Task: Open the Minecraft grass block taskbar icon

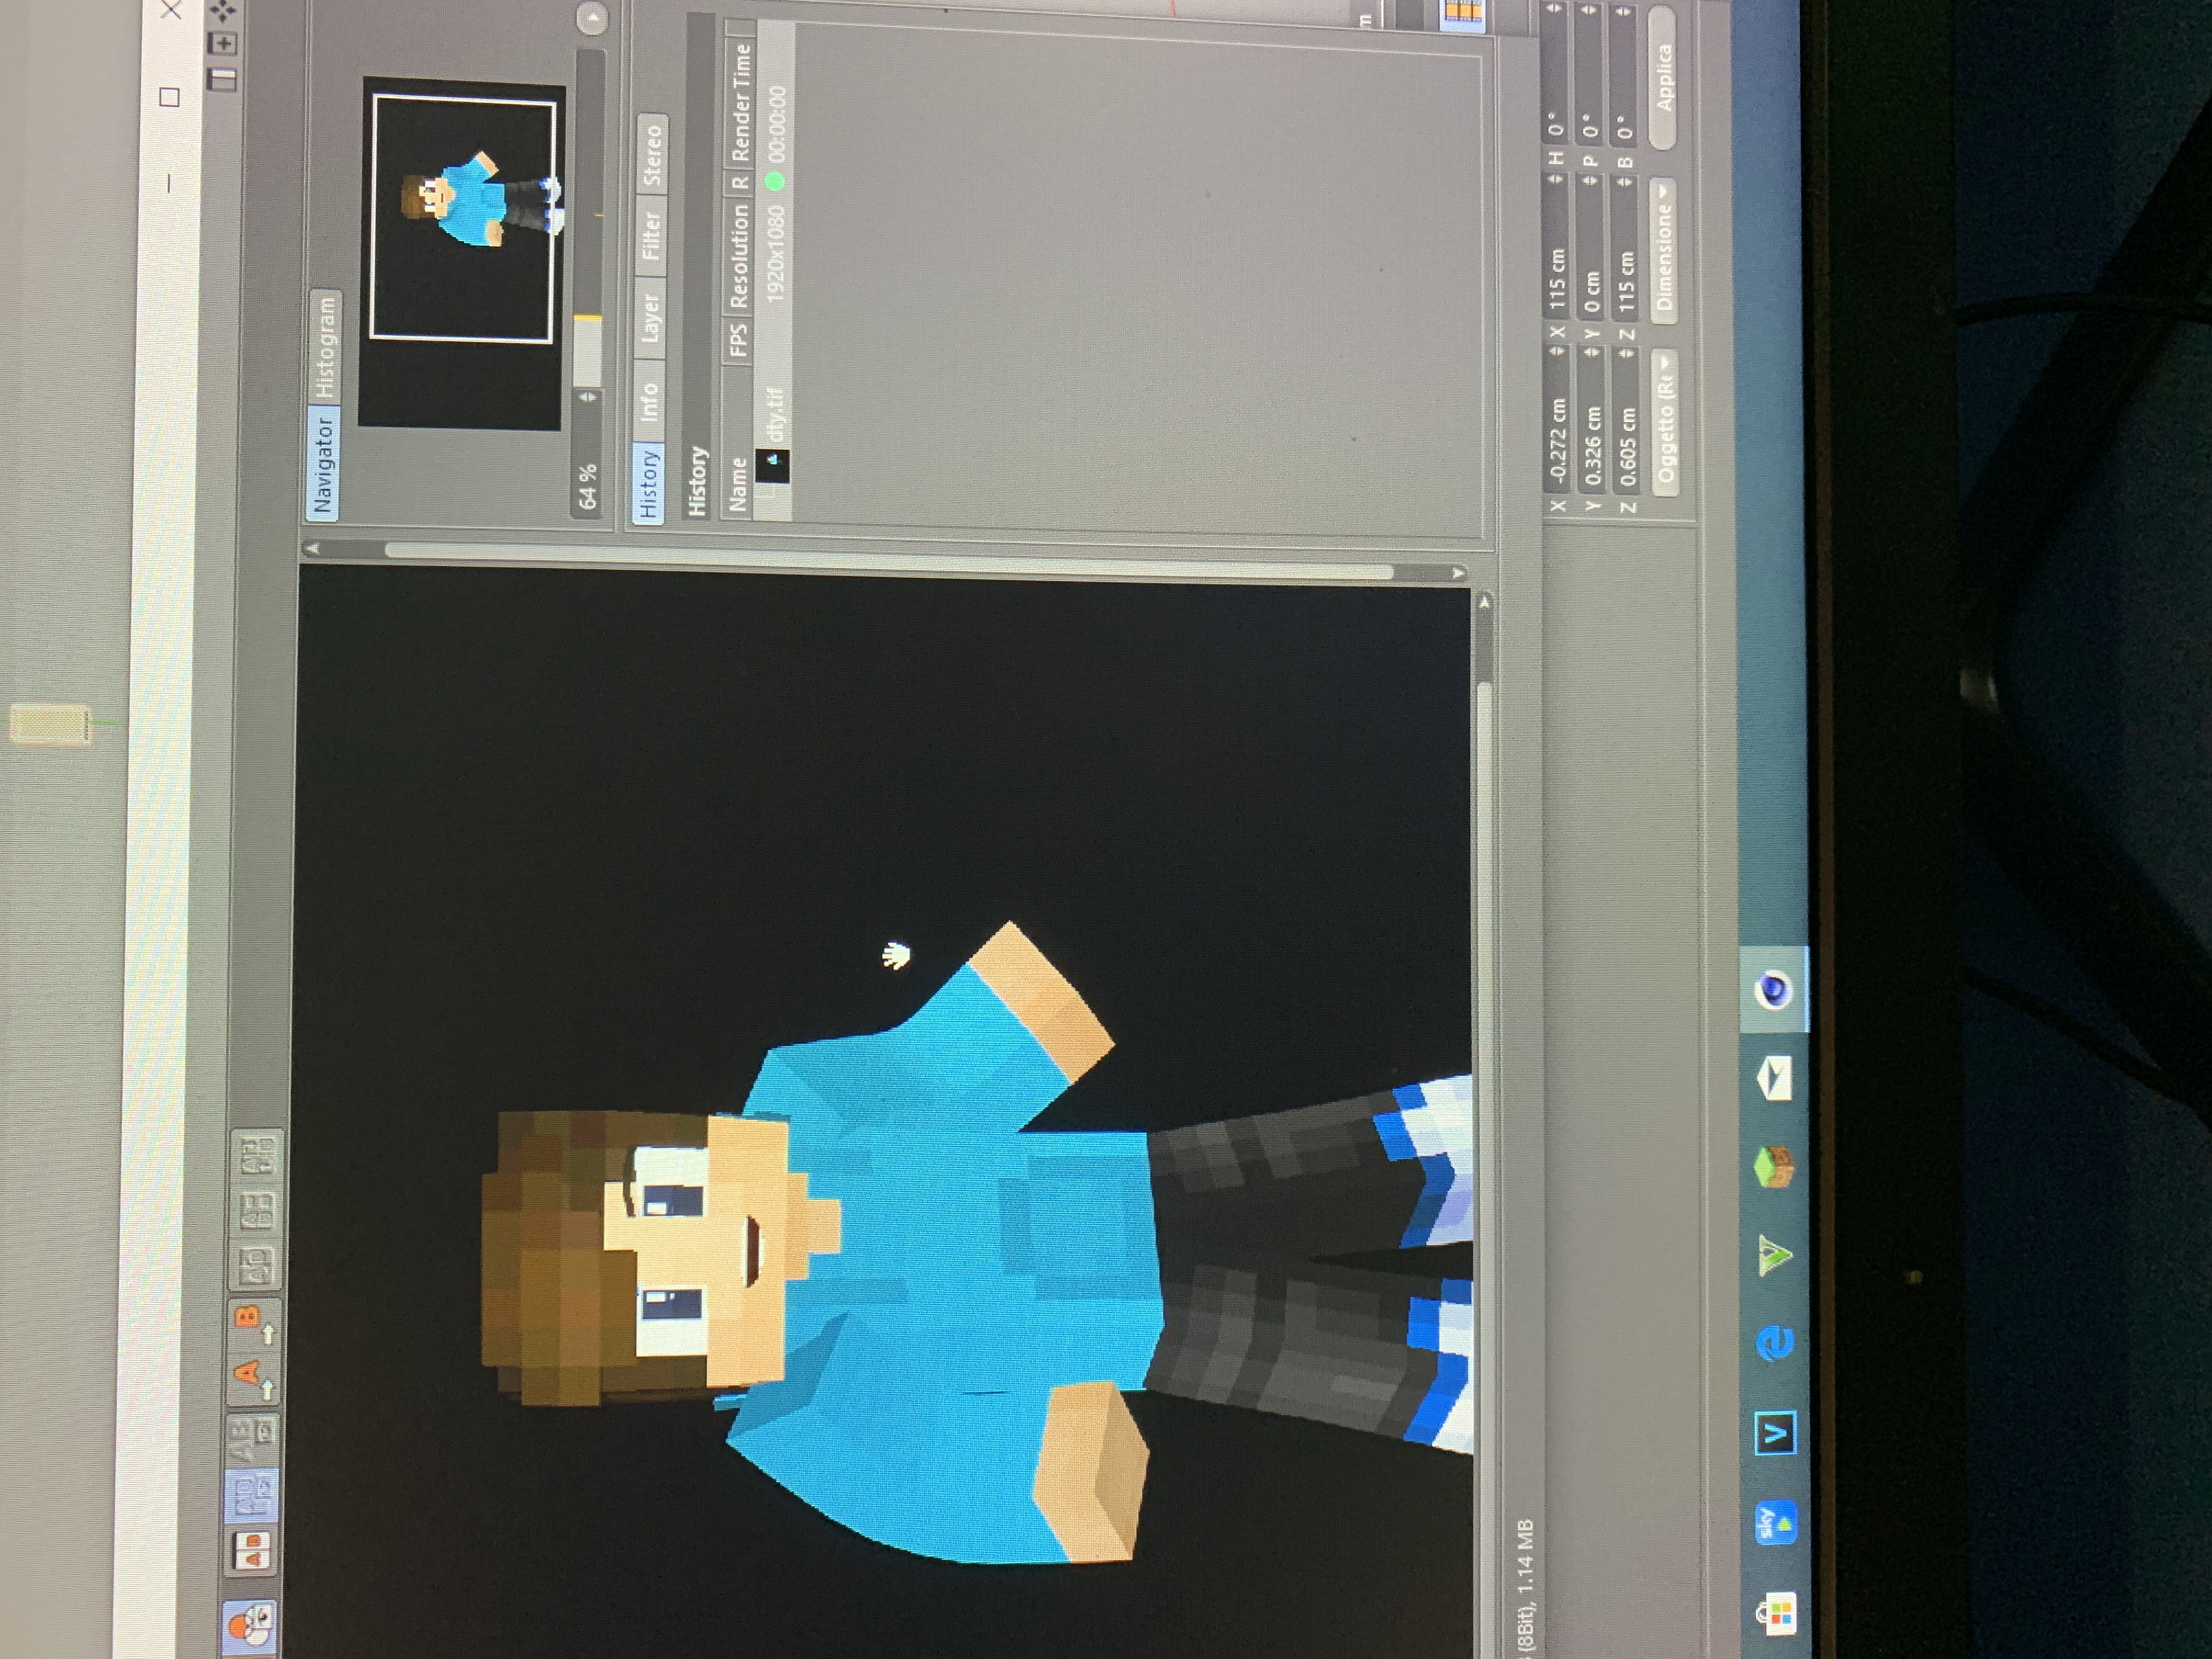Action: click(1775, 1166)
